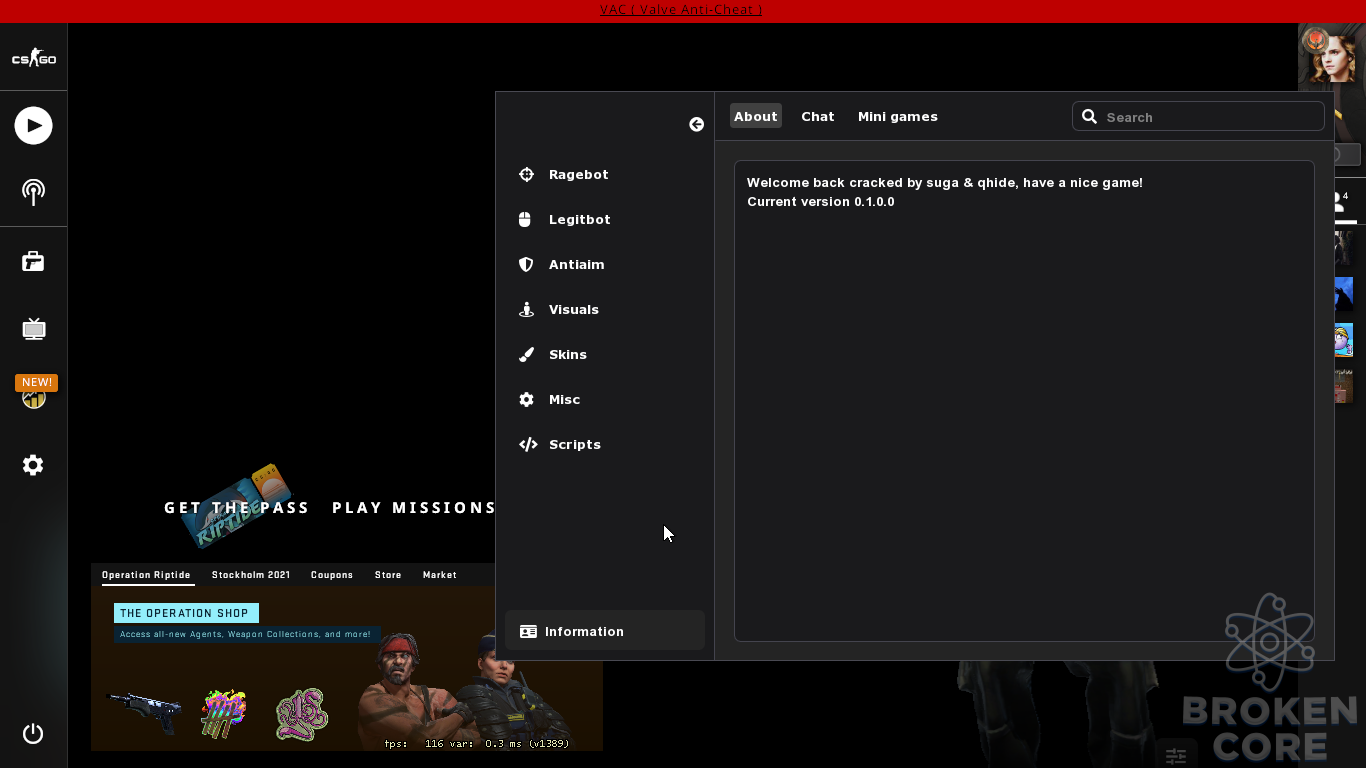The image size is (1366, 768).
Task: Open the Market tab
Action: click(x=440, y=575)
